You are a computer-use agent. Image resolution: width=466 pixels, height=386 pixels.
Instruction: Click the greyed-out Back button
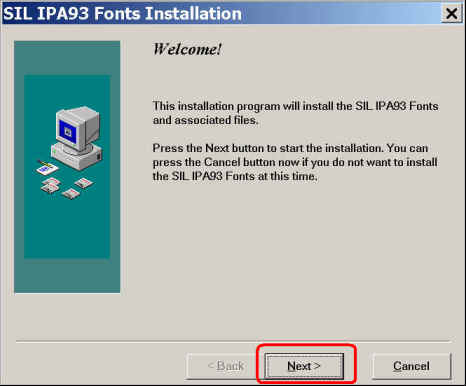[225, 366]
